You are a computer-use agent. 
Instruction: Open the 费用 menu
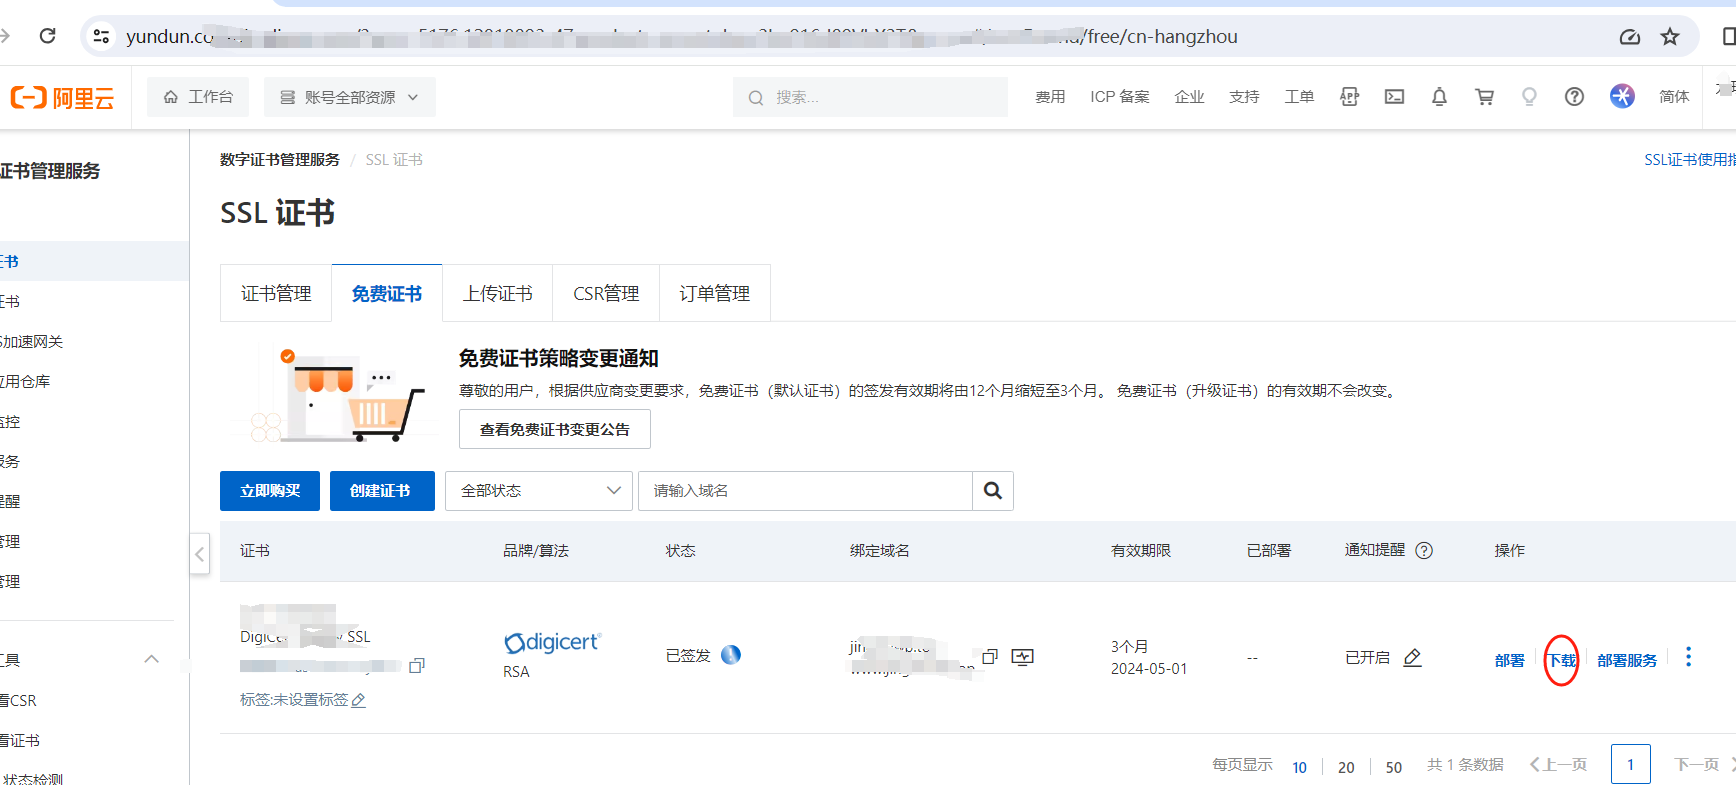tap(1050, 97)
